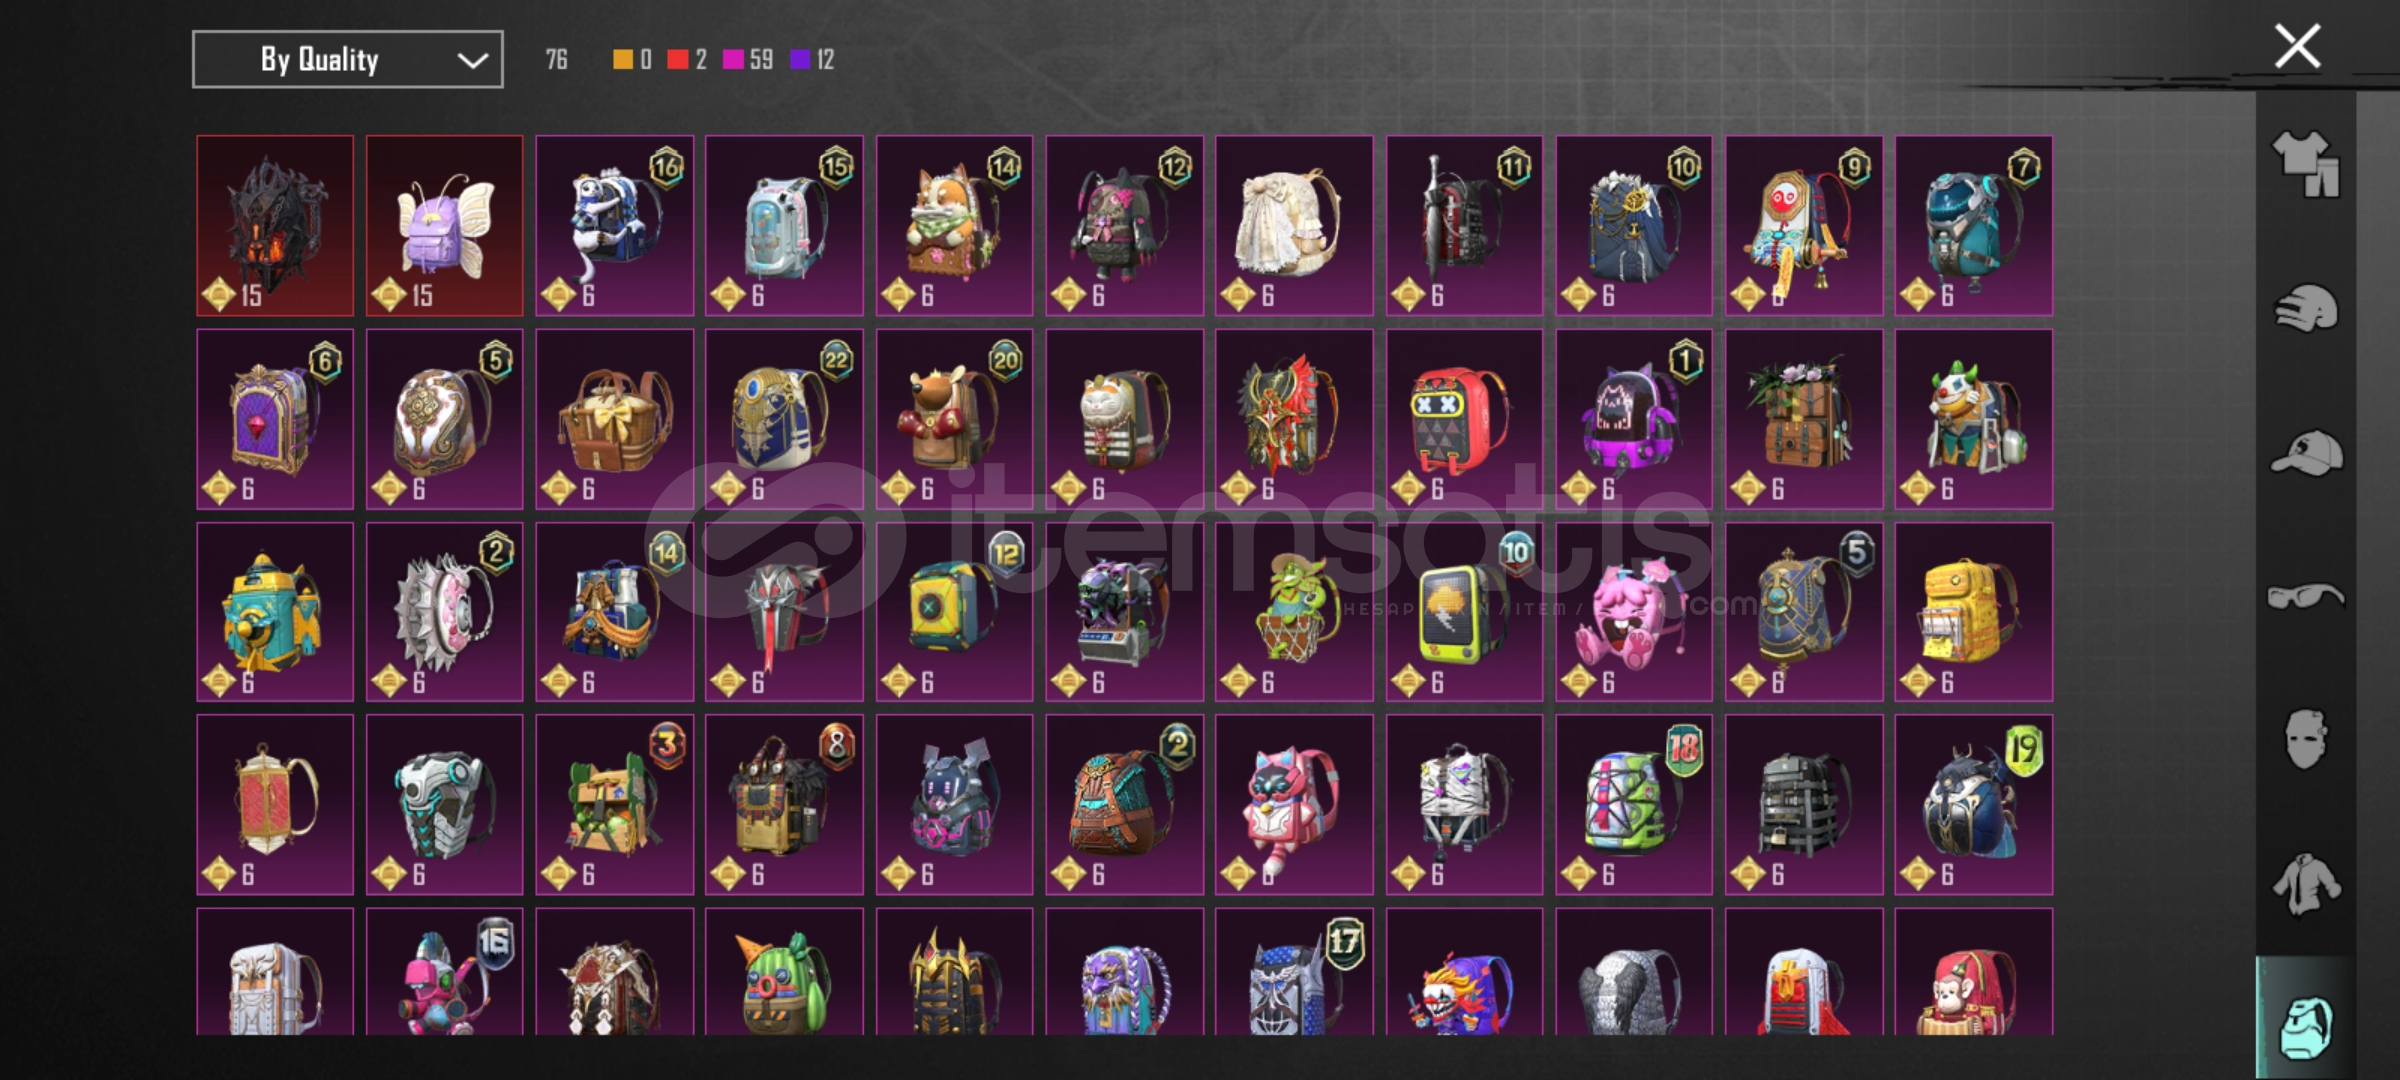The height and width of the screenshot is (1080, 2400).
Task: Open the face mask category
Action: tap(2306, 740)
